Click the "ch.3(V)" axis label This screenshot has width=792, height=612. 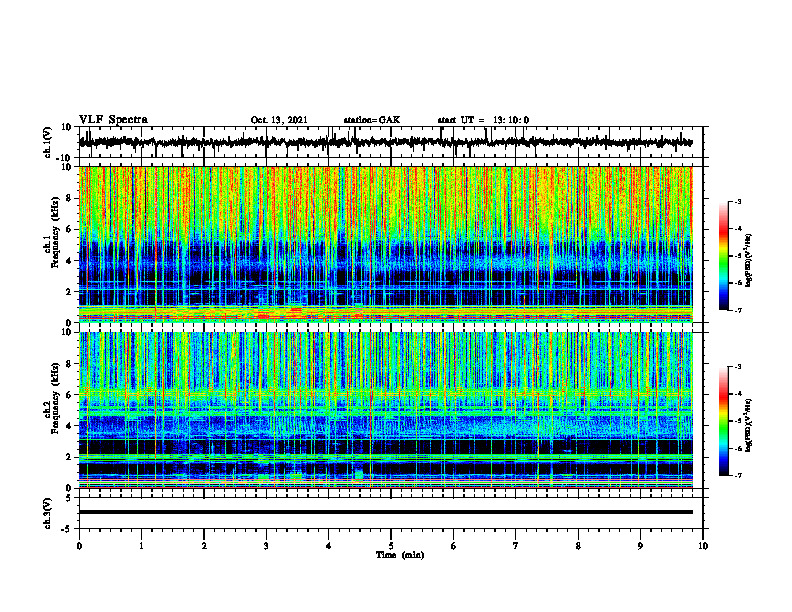point(48,513)
